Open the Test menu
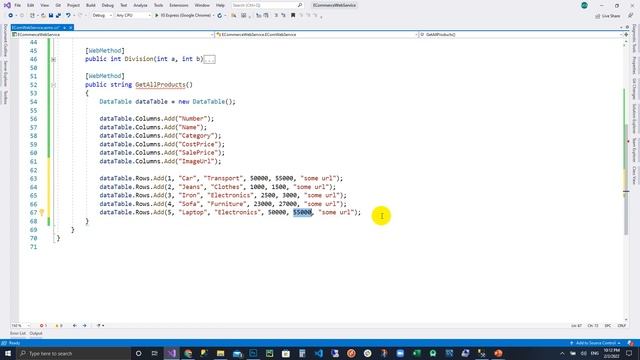640x360 pixels. [x=124, y=5]
